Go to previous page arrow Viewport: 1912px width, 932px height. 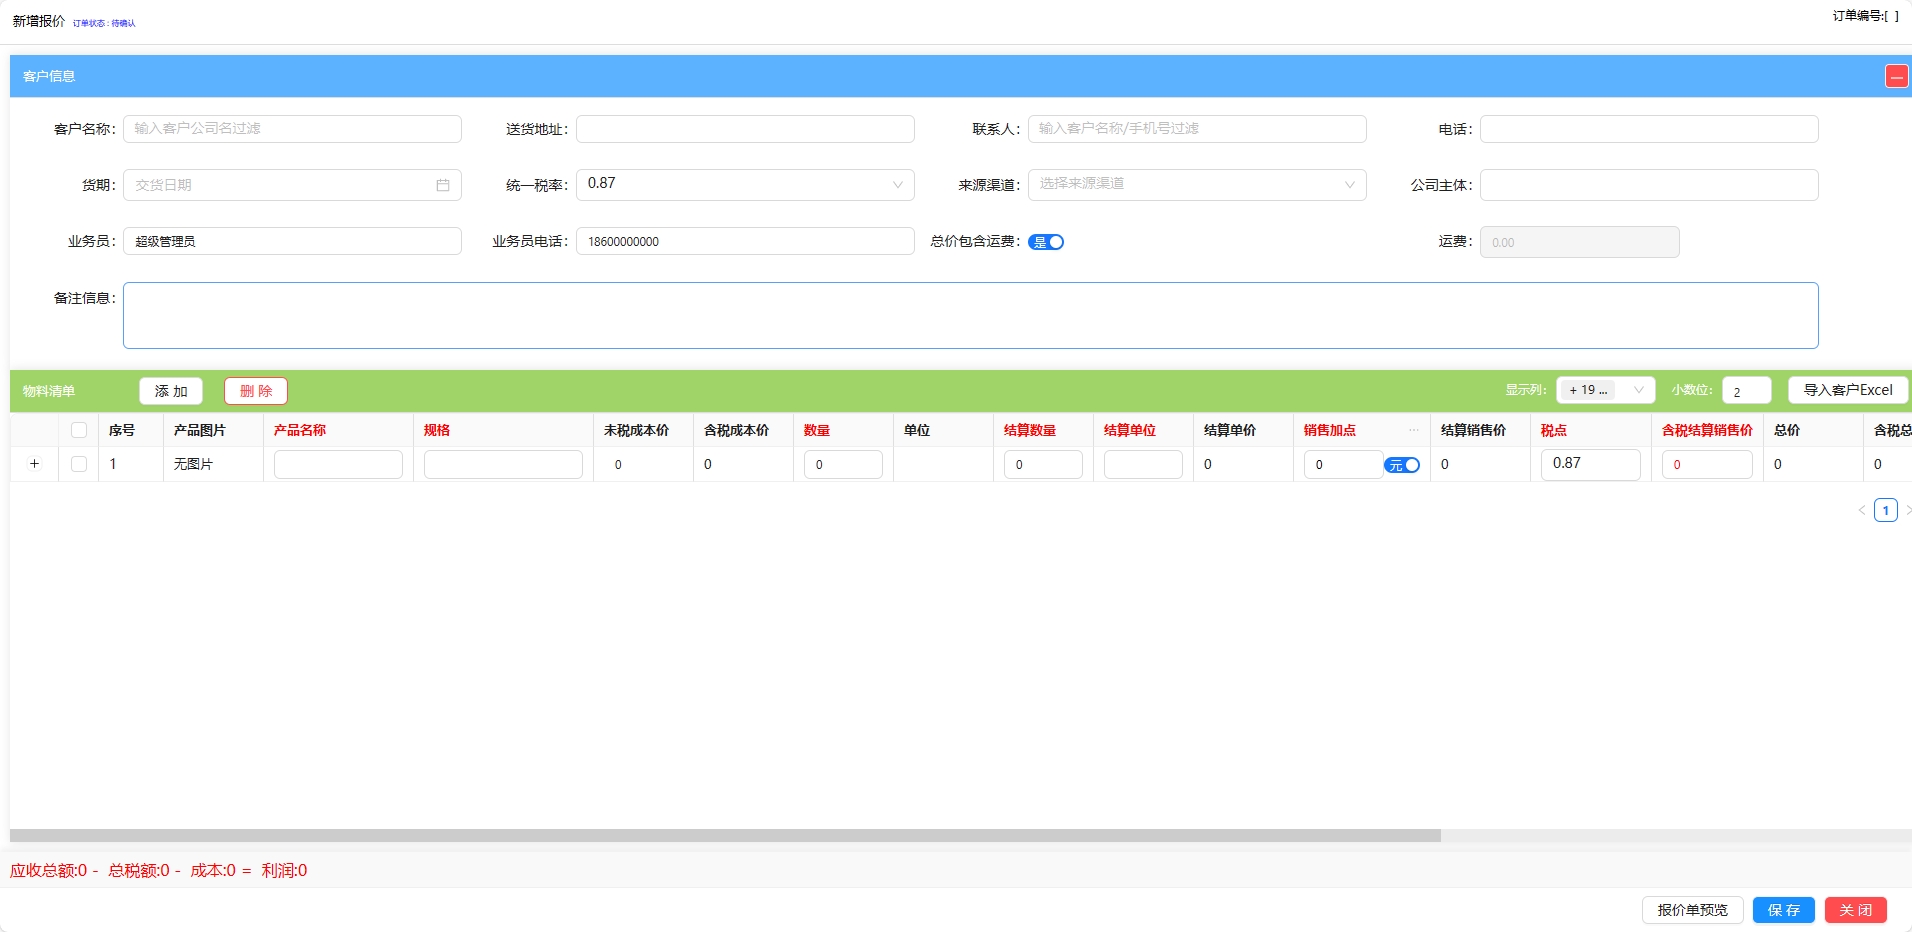tap(1862, 510)
